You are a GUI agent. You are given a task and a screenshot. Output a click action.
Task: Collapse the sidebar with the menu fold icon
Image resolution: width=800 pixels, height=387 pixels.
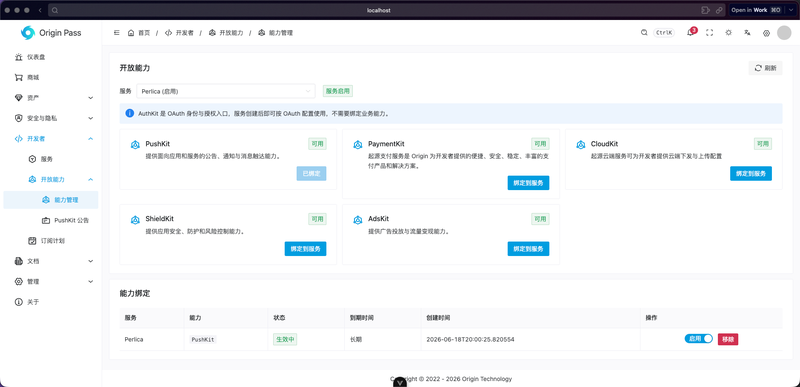pyautogui.click(x=116, y=33)
